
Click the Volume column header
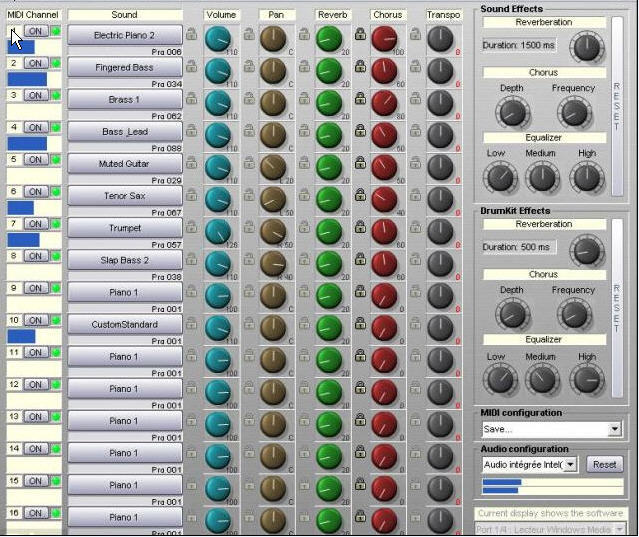pos(221,15)
